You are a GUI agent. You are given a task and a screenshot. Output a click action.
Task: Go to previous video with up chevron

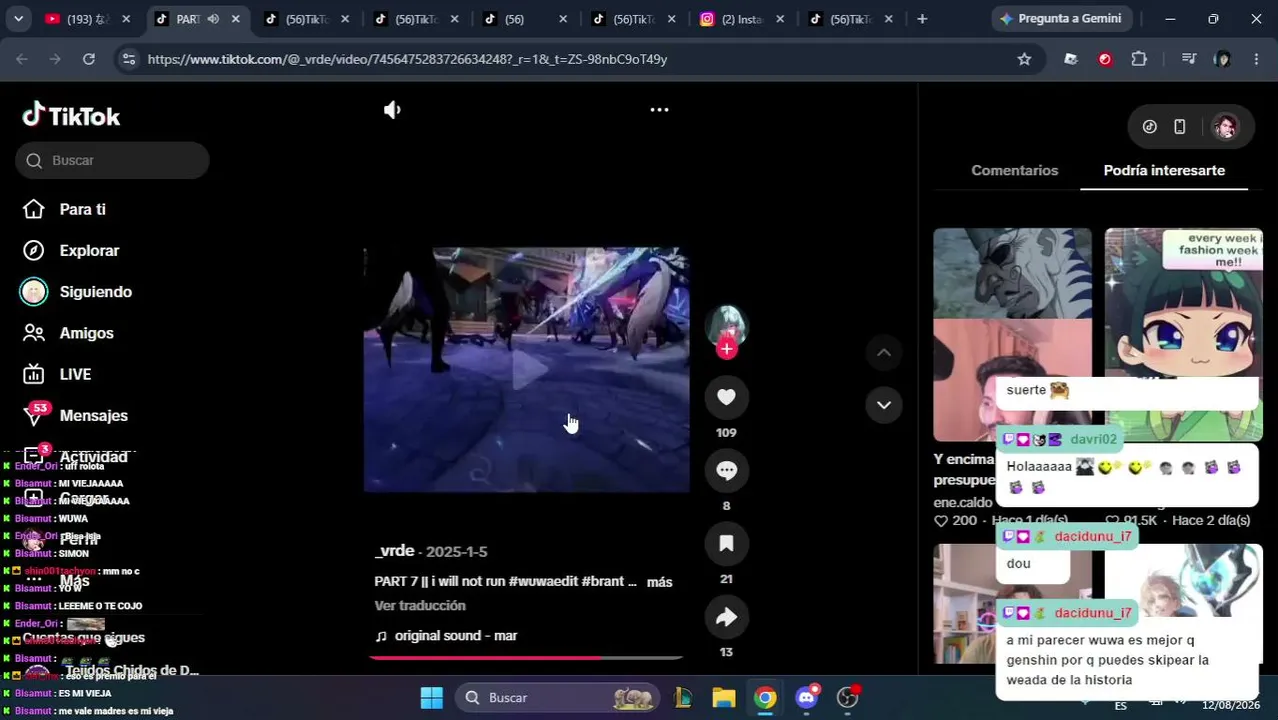[x=883, y=352]
